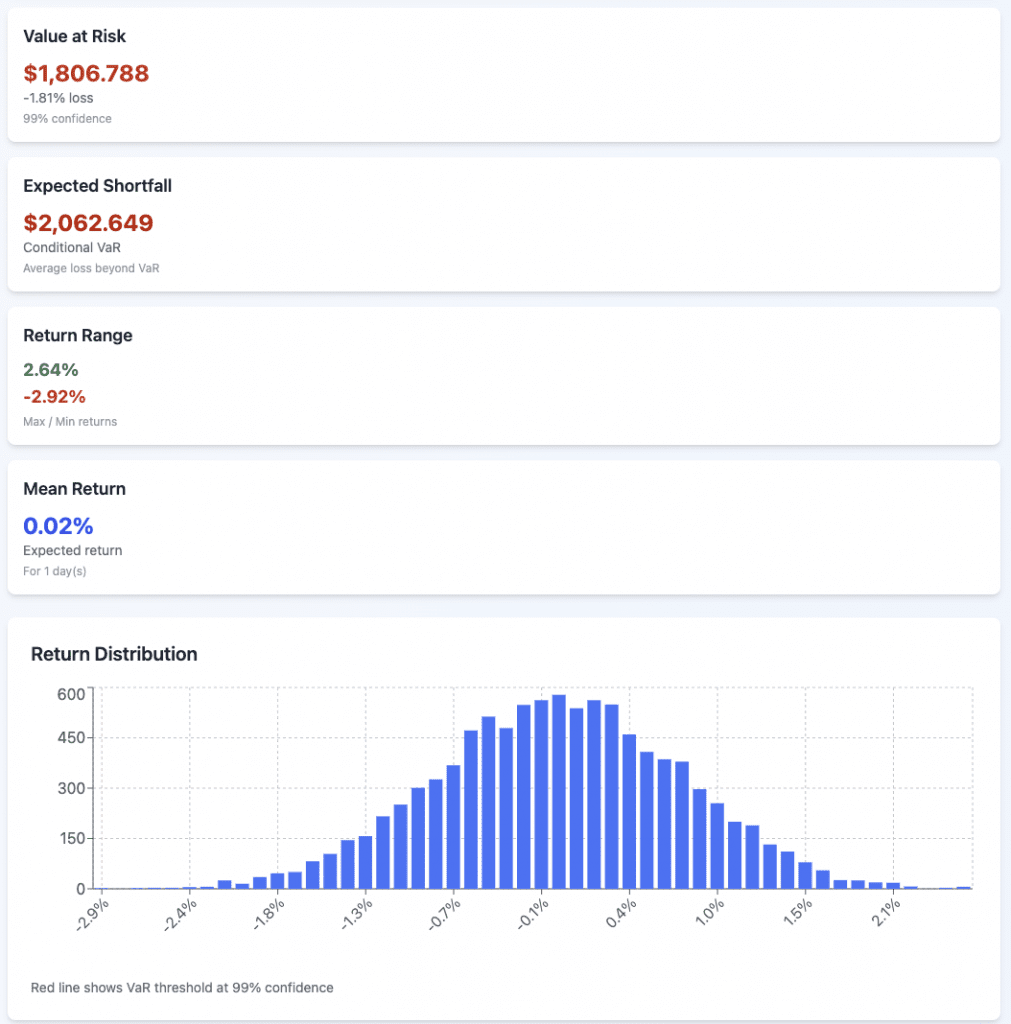
Task: Click the Return Distribution chart title
Action: pos(114,654)
